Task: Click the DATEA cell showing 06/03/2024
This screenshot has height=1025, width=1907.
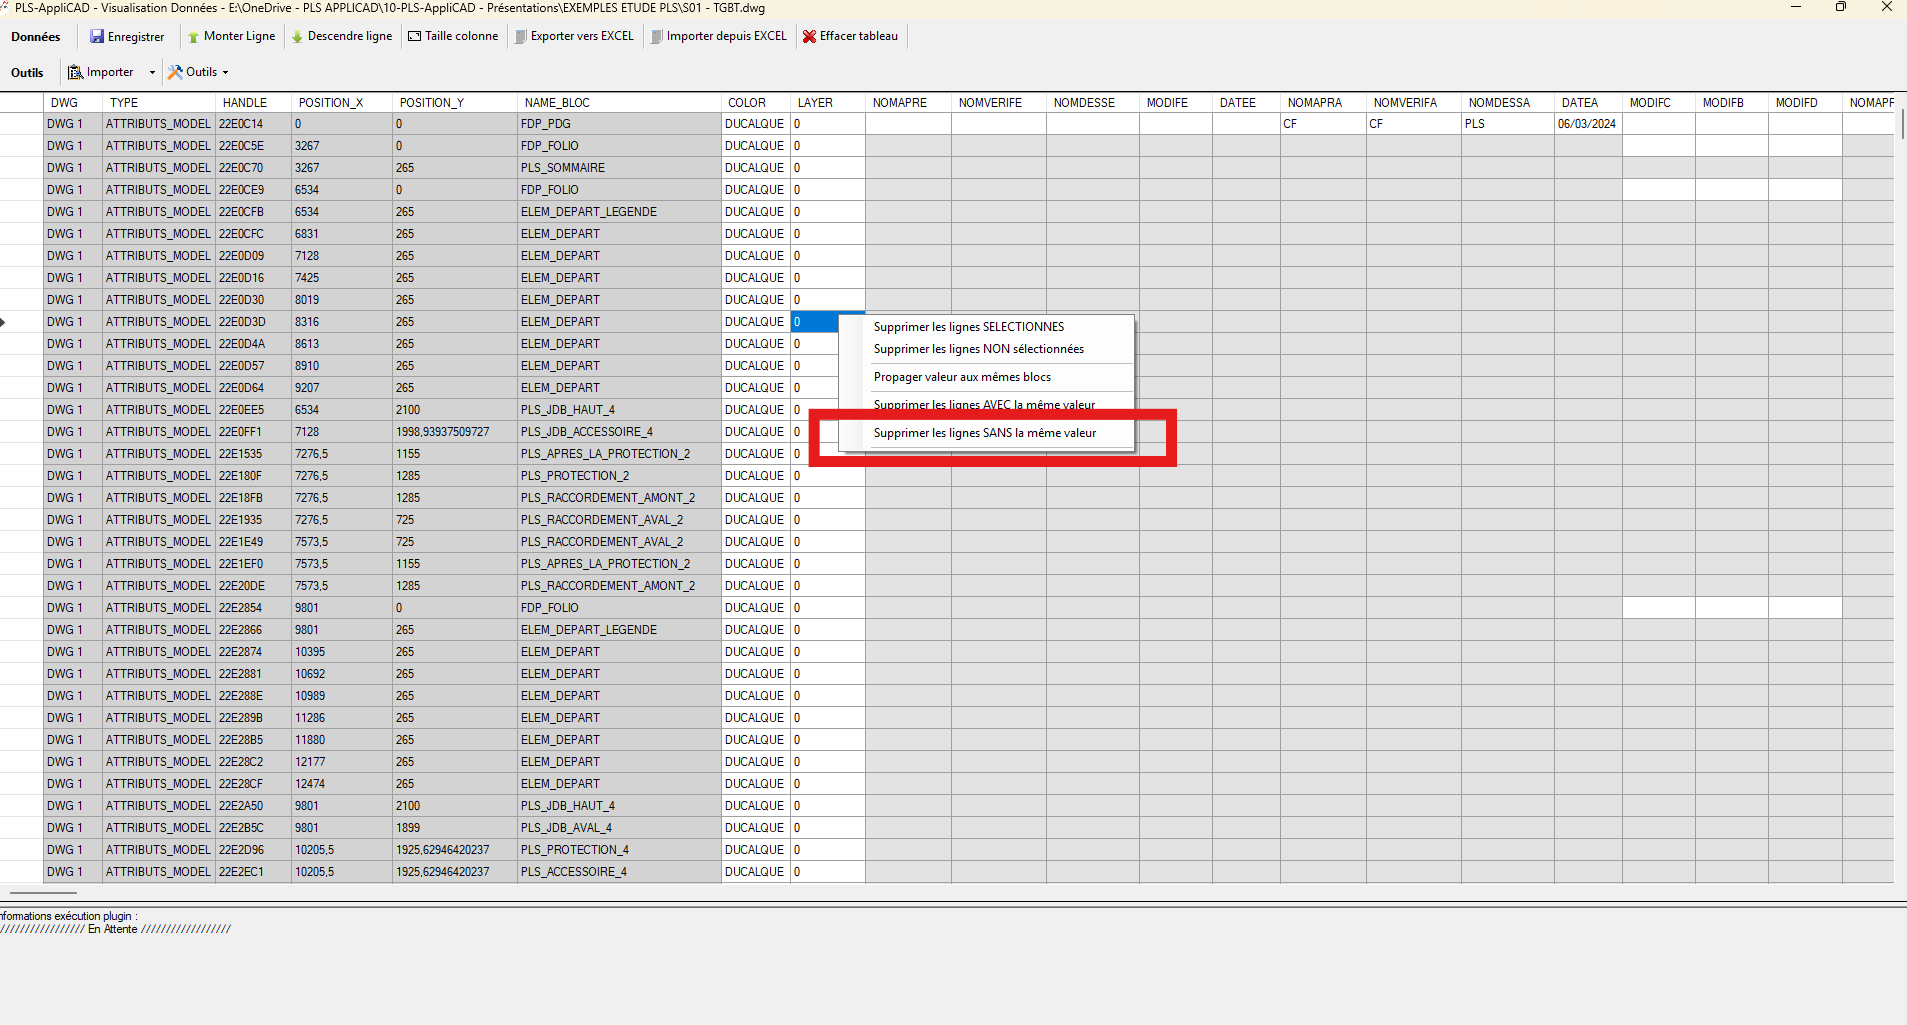Action: coord(1587,124)
